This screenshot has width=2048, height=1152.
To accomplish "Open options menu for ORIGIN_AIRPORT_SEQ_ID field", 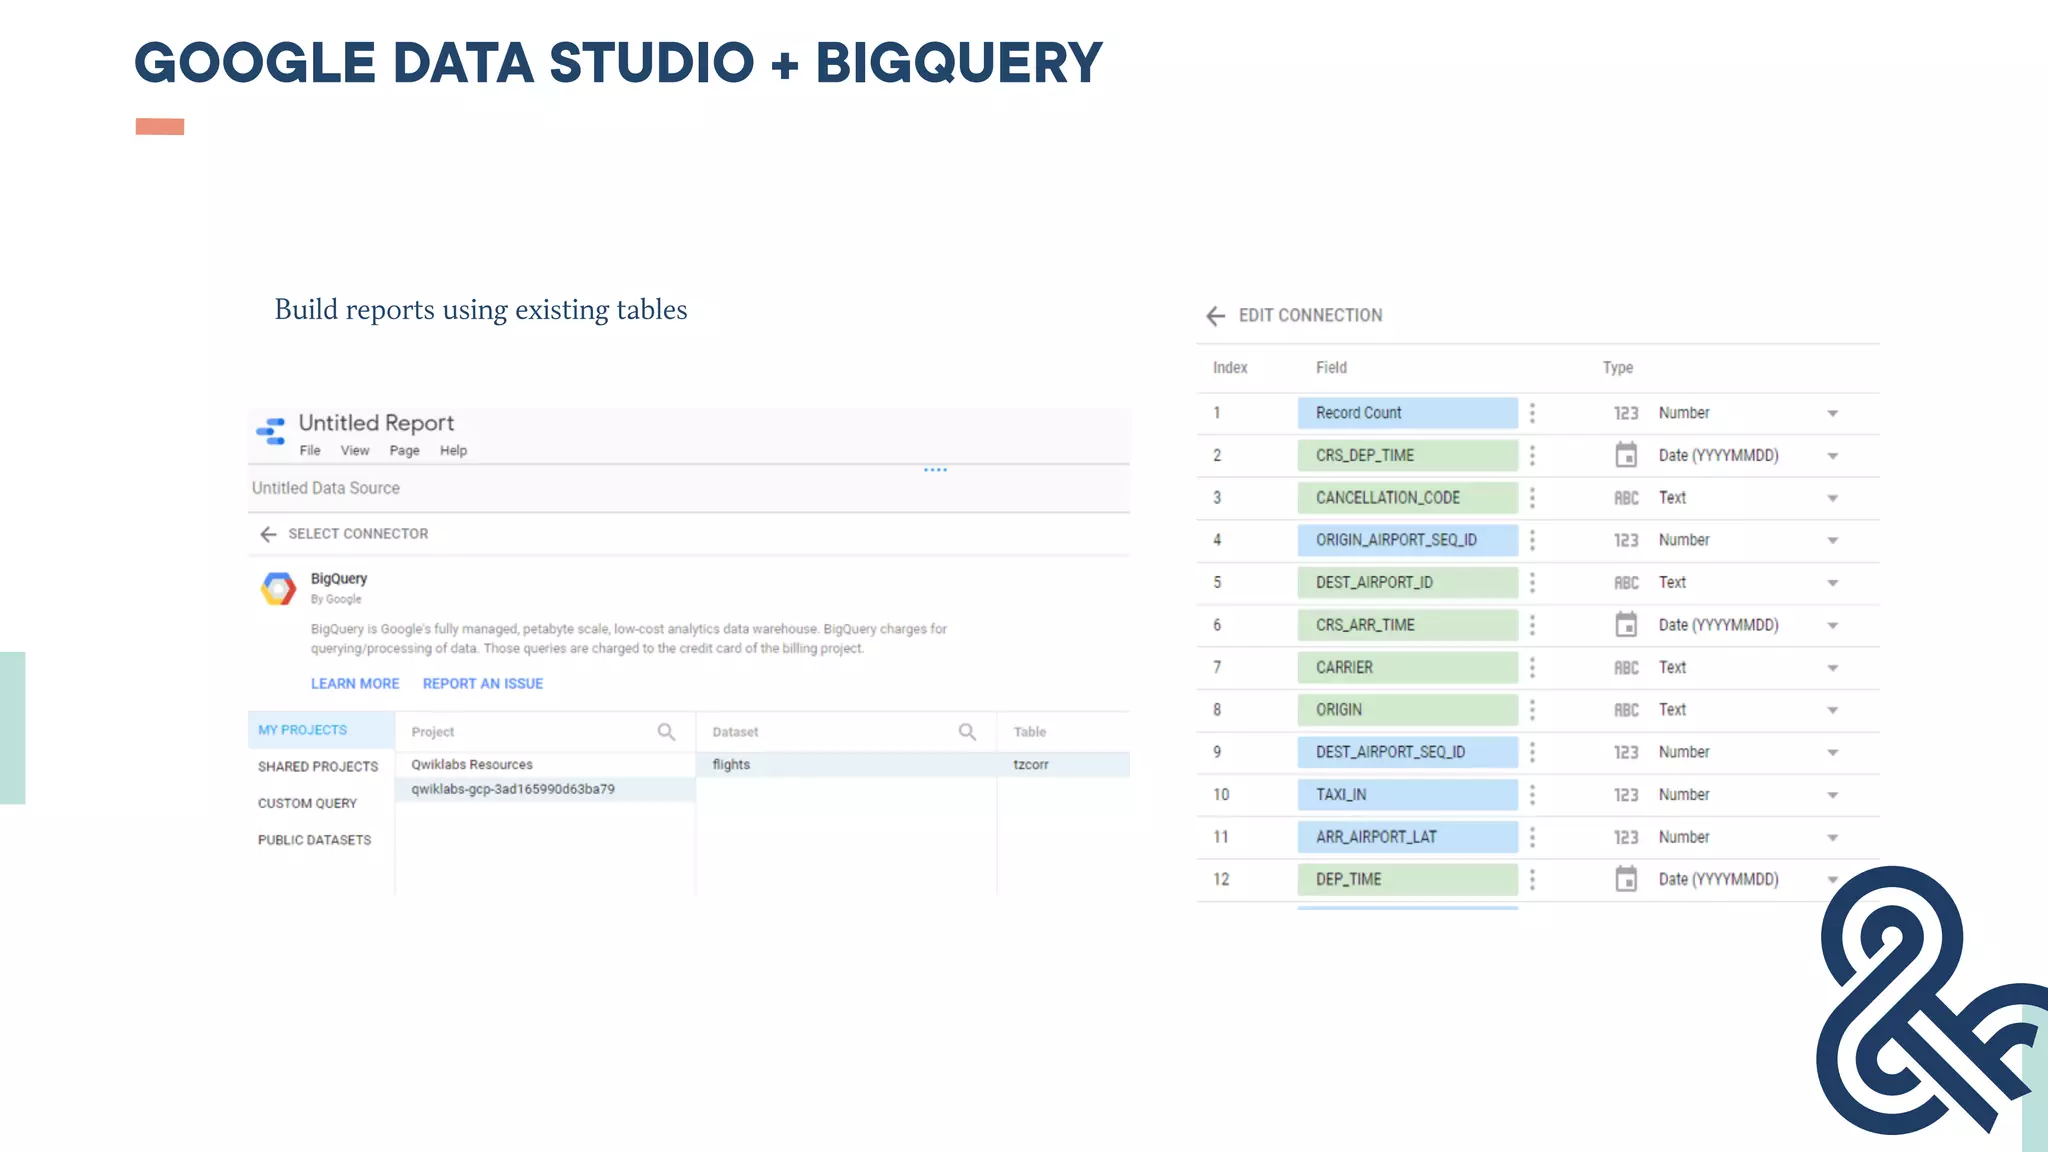I will (x=1532, y=540).
